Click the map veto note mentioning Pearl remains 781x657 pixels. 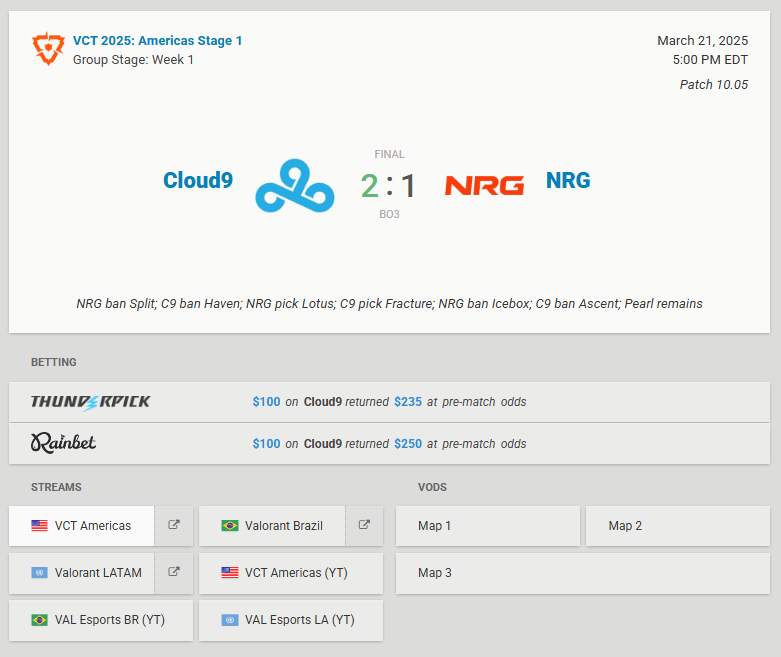(390, 304)
